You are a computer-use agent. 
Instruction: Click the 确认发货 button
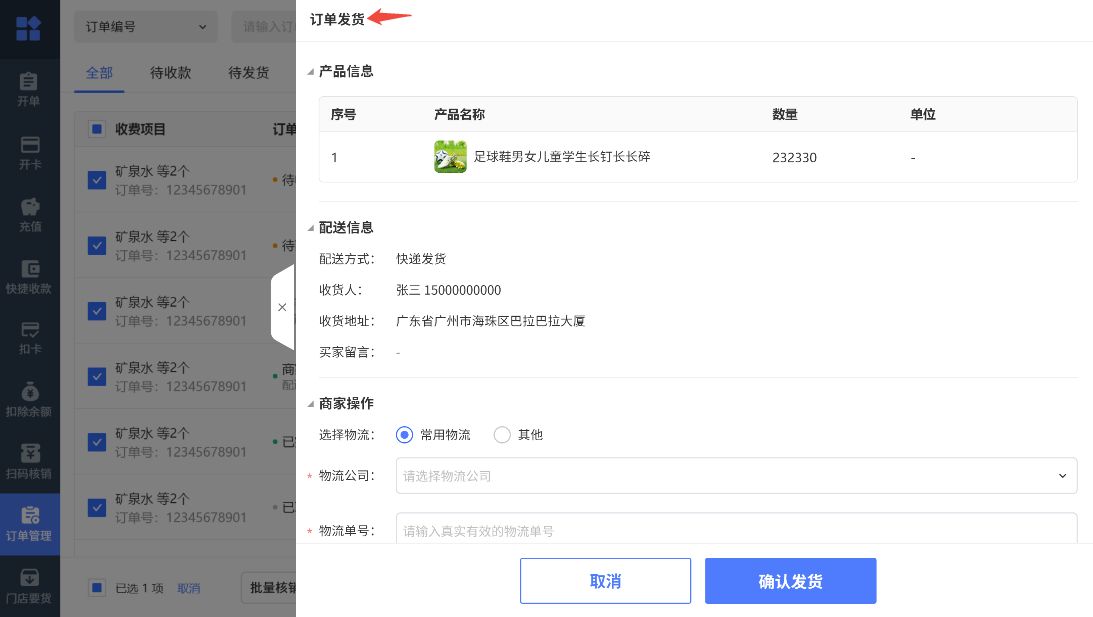(x=790, y=581)
